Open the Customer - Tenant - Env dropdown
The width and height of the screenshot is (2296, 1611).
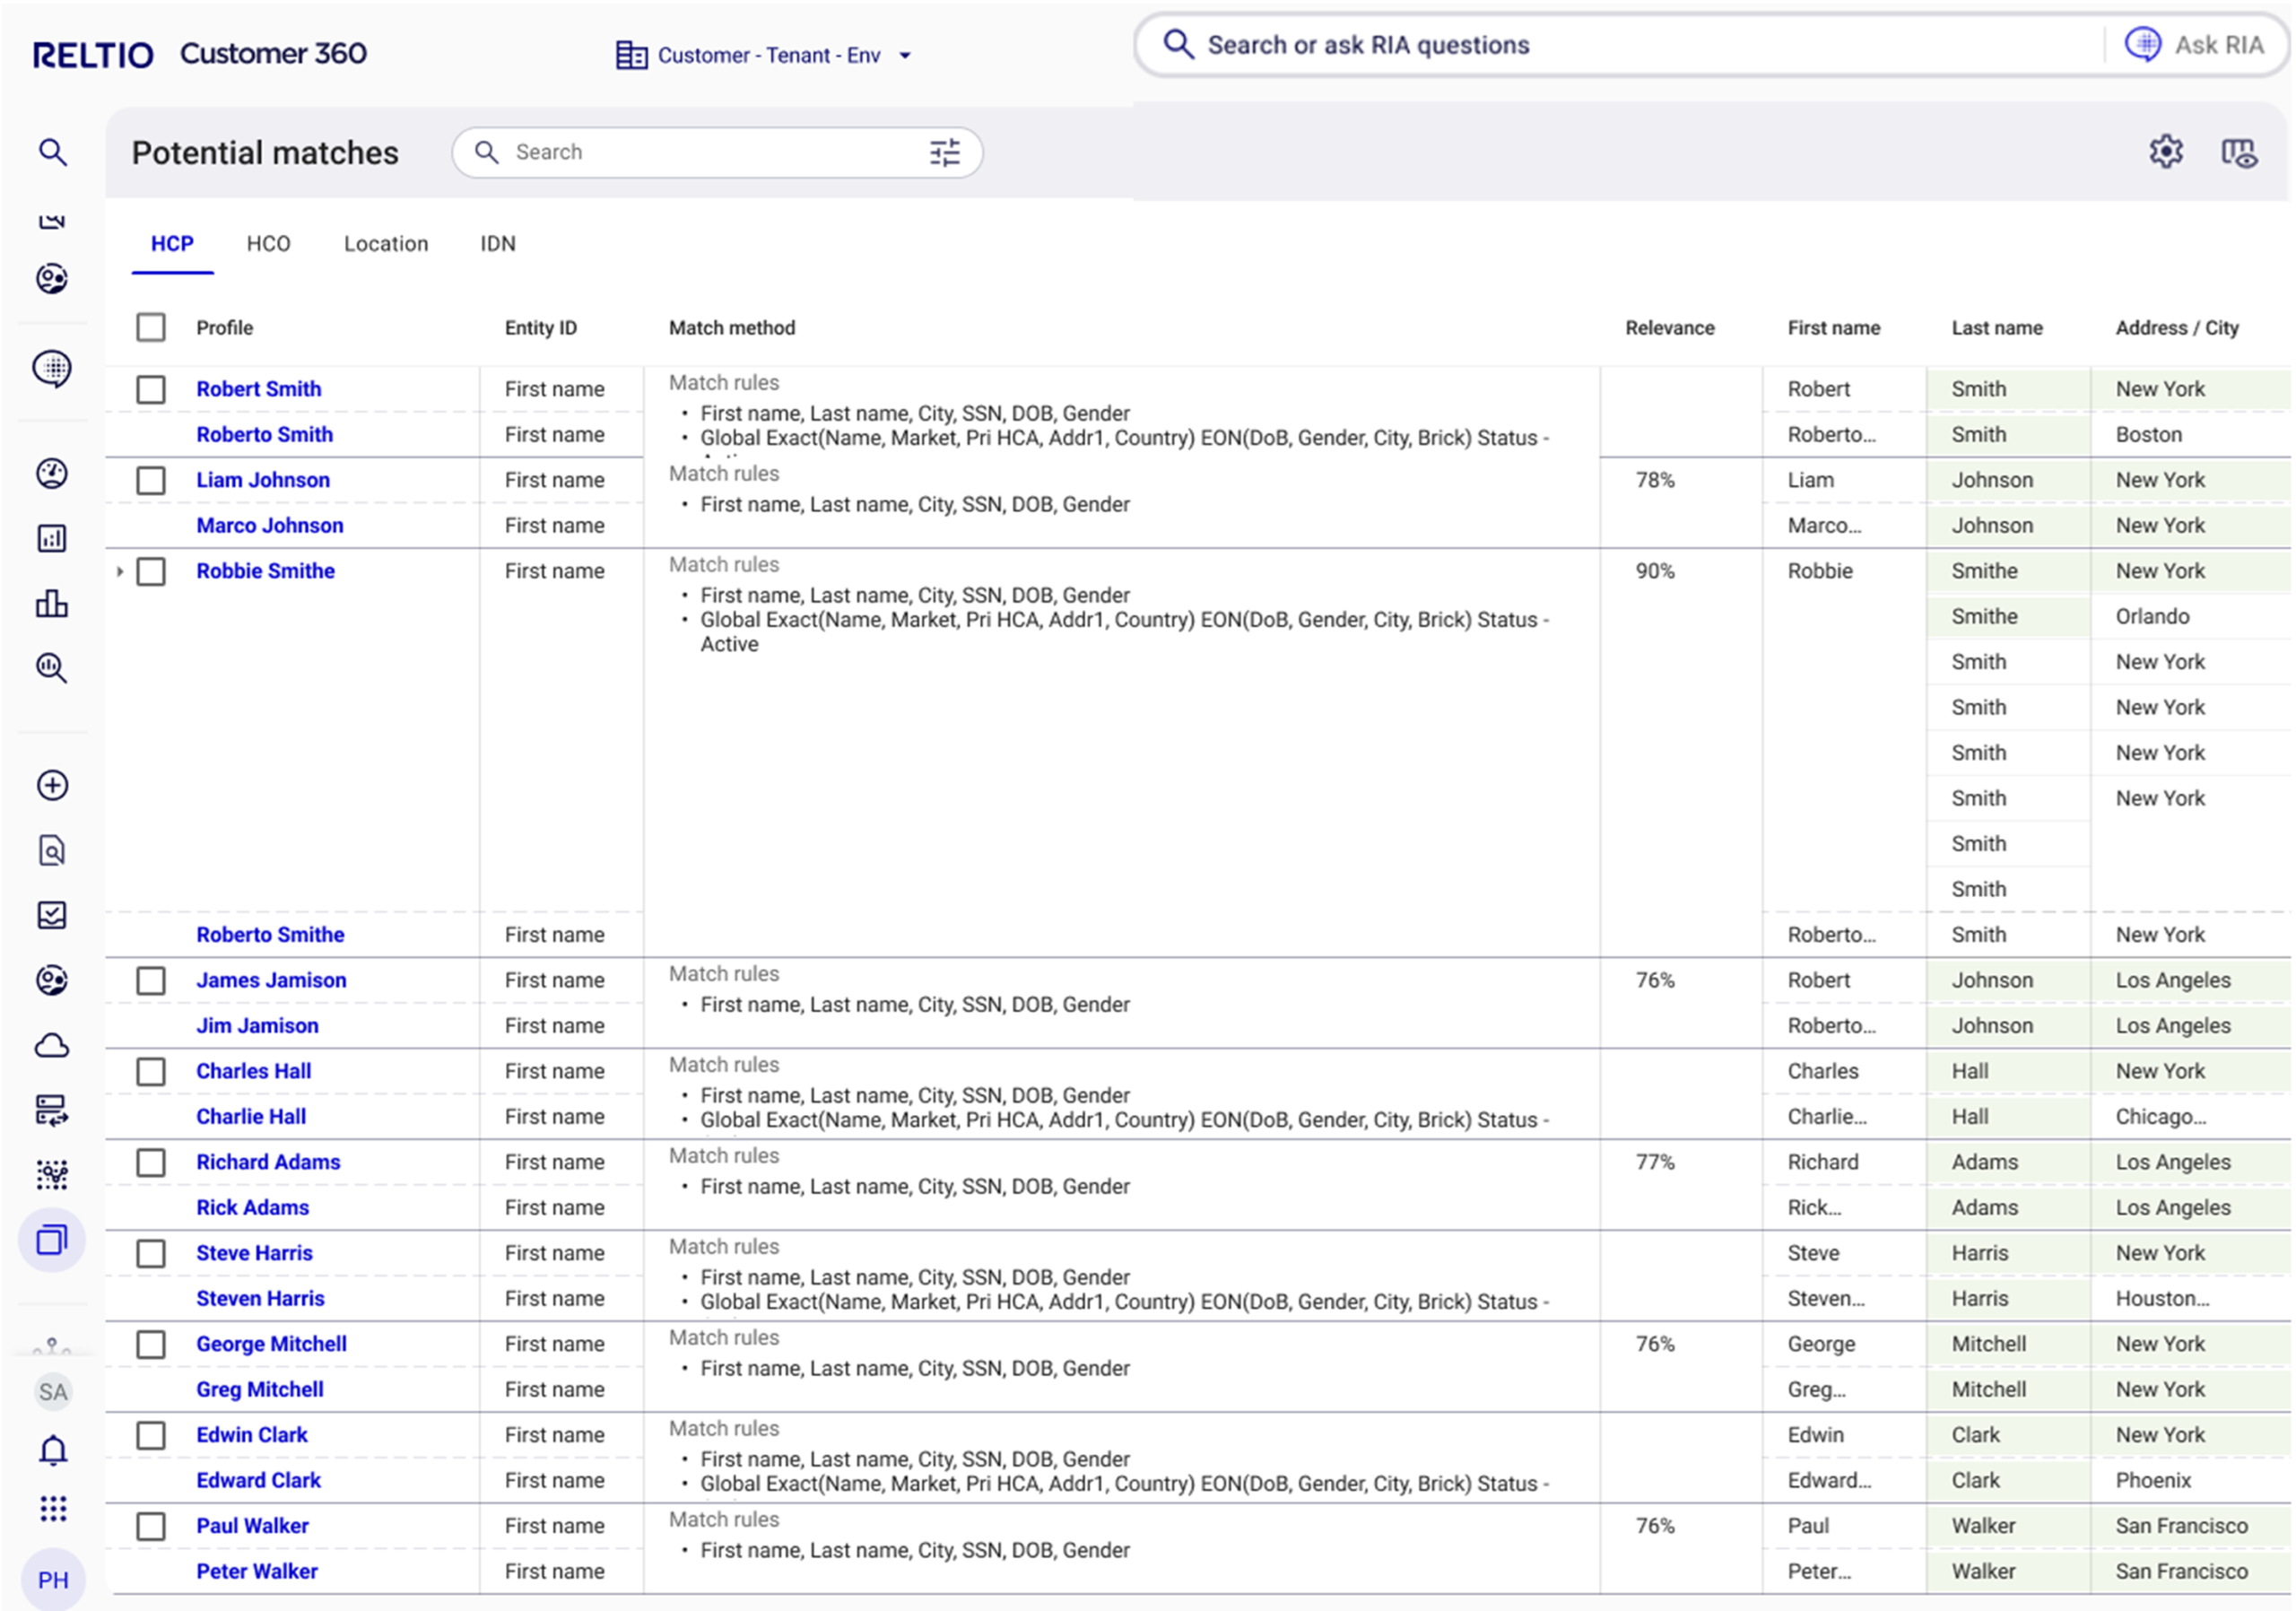coord(764,56)
